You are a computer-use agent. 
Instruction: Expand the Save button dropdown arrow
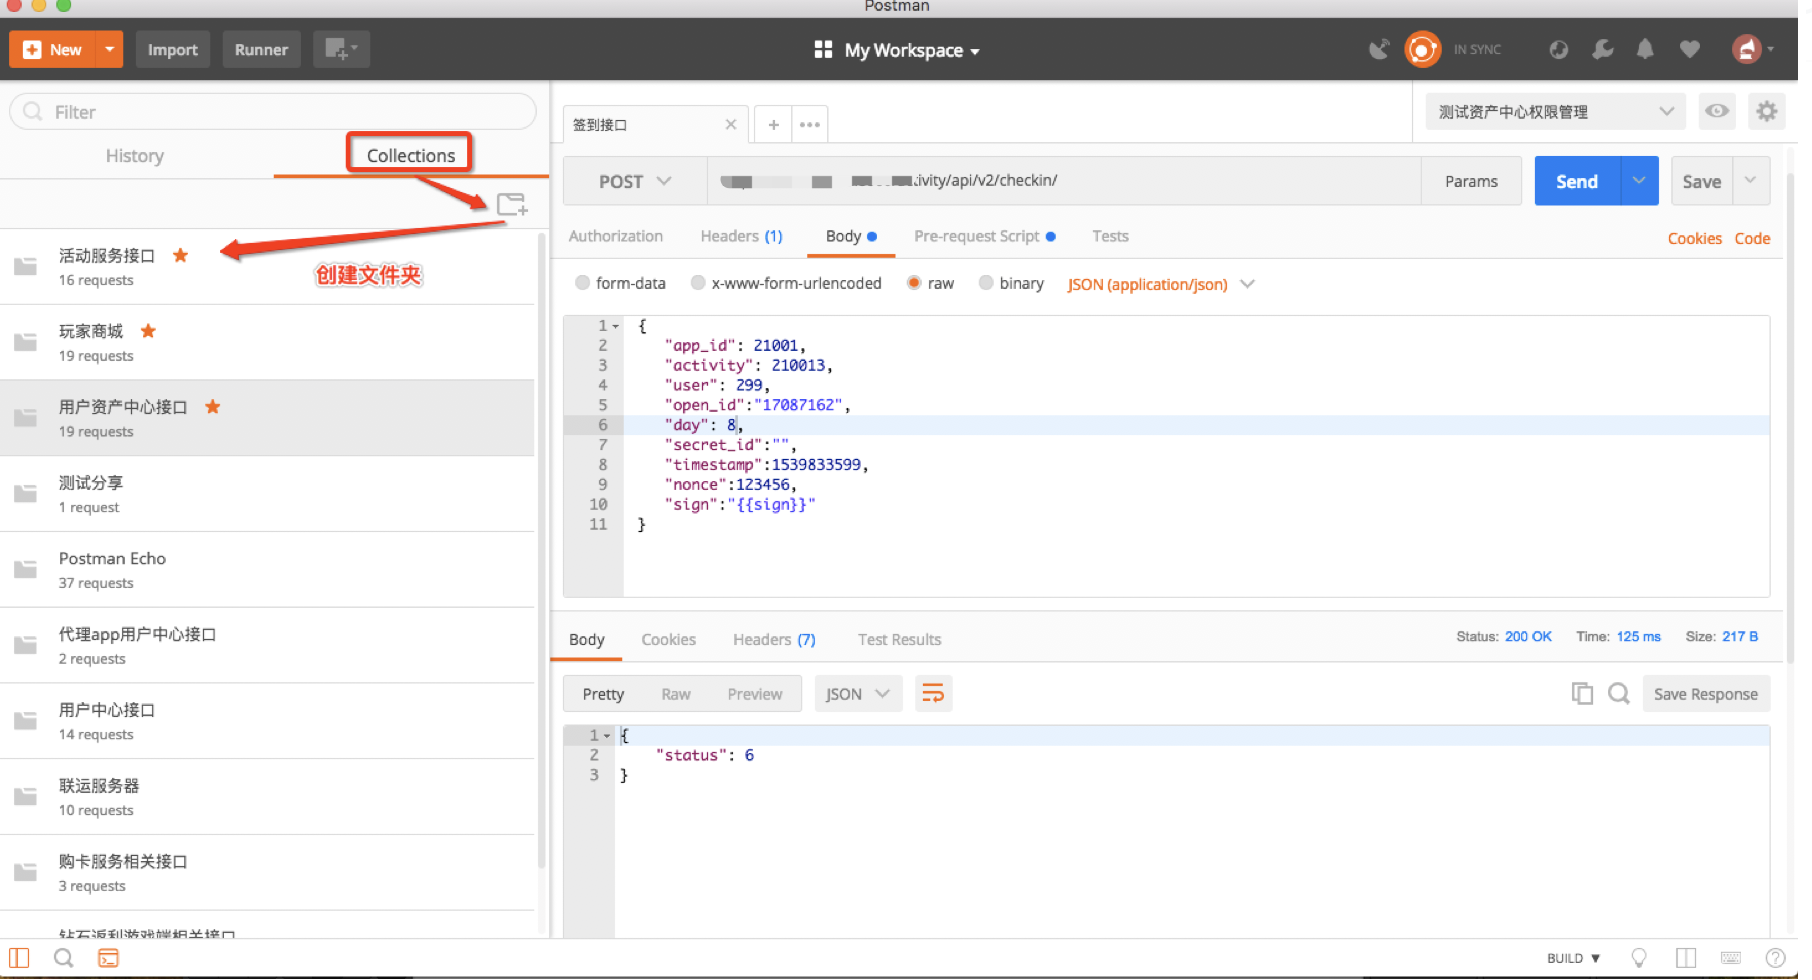coord(1751,181)
